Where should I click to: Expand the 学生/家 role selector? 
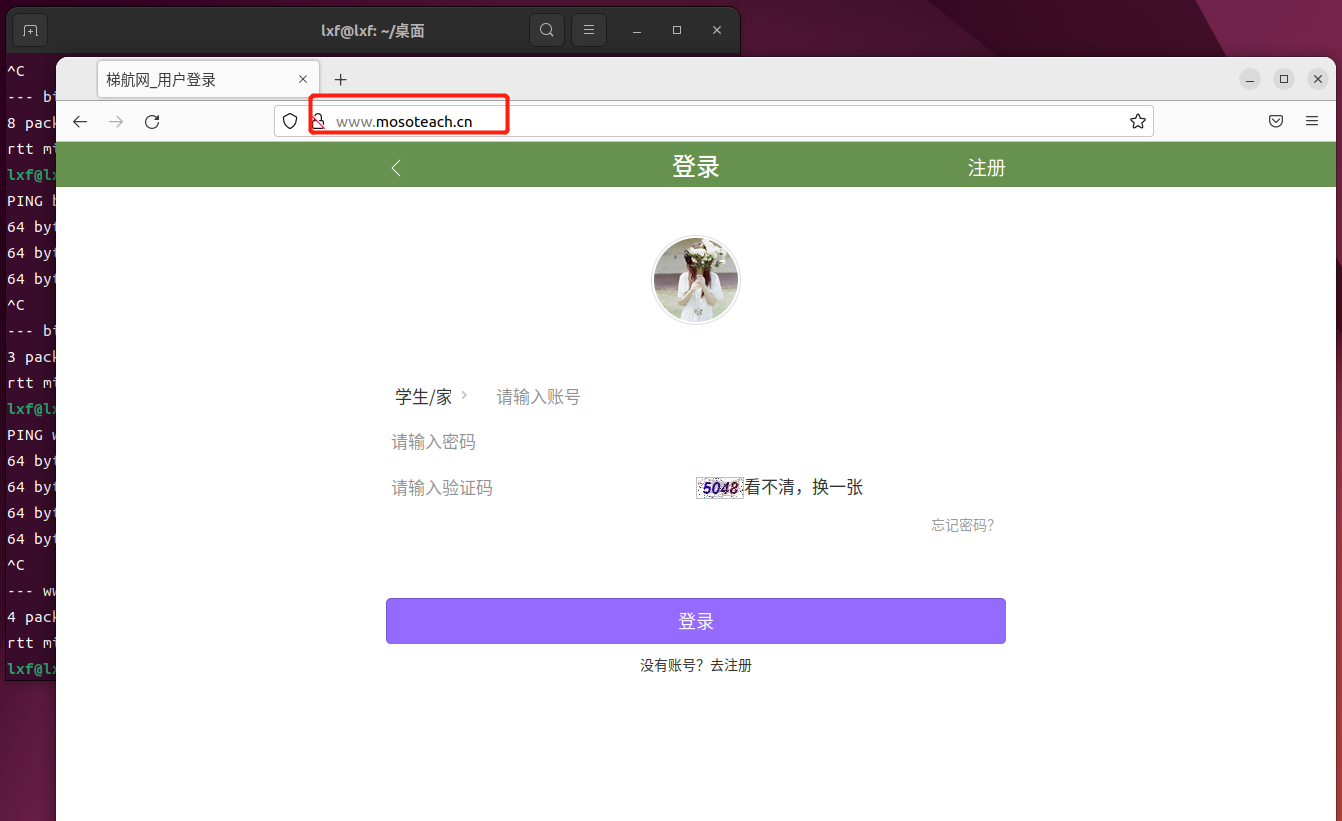431,397
